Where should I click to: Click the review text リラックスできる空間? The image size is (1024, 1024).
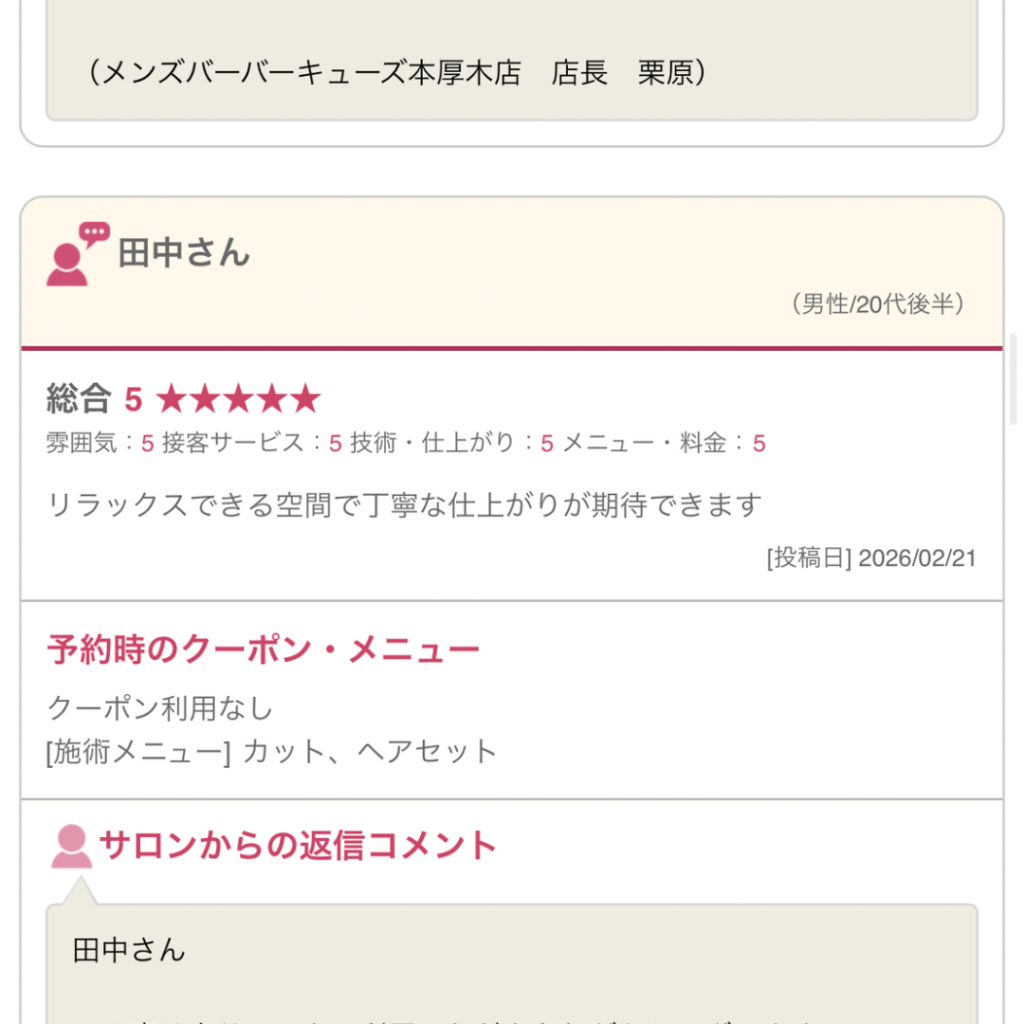coord(404,505)
